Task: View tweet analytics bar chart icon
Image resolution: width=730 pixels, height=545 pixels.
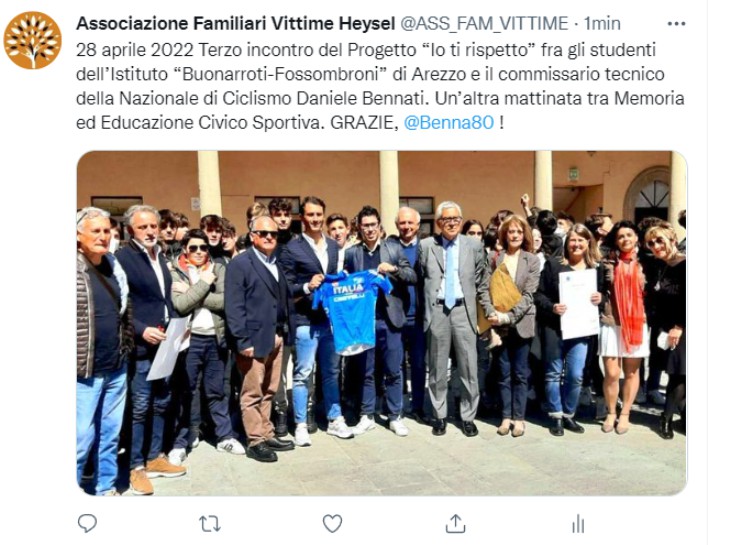Action: click(x=578, y=524)
